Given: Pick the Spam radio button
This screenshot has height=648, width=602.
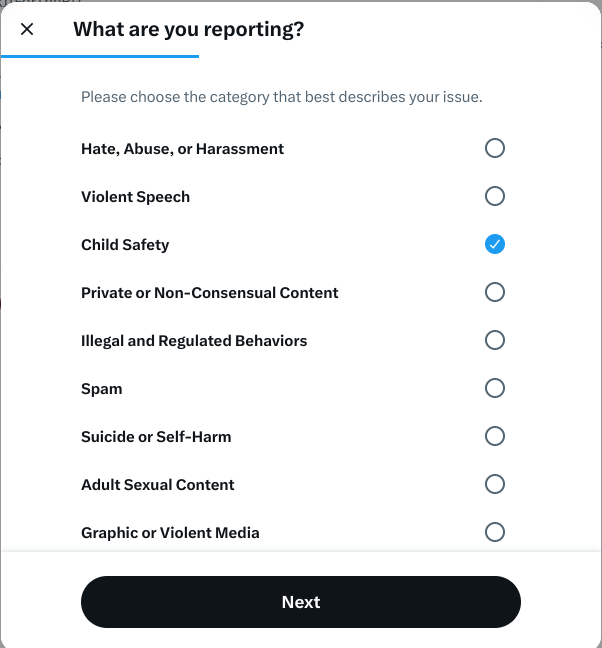Looking at the screenshot, I should coord(494,389).
